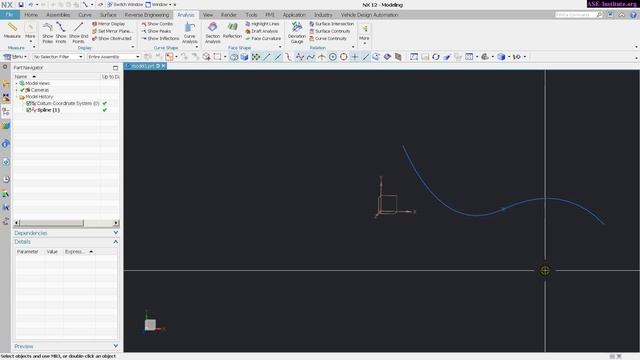The height and width of the screenshot is (360, 640).
Task: Open the Part Navigator sidebar tab icon
Action: click(6, 112)
